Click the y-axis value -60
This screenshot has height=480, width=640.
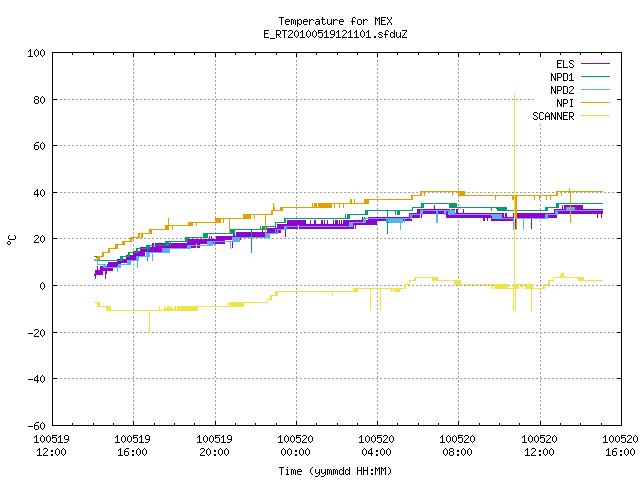[36, 426]
